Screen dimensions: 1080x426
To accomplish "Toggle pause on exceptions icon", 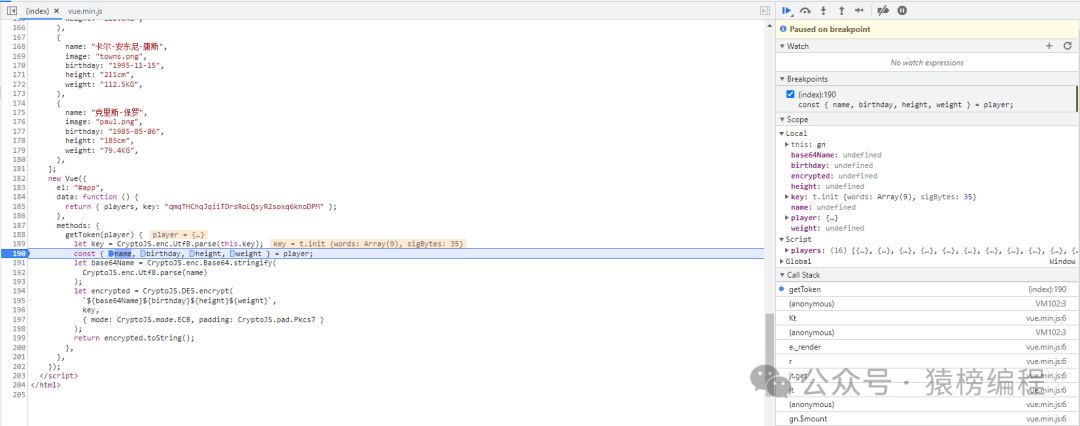I will 902,10.
